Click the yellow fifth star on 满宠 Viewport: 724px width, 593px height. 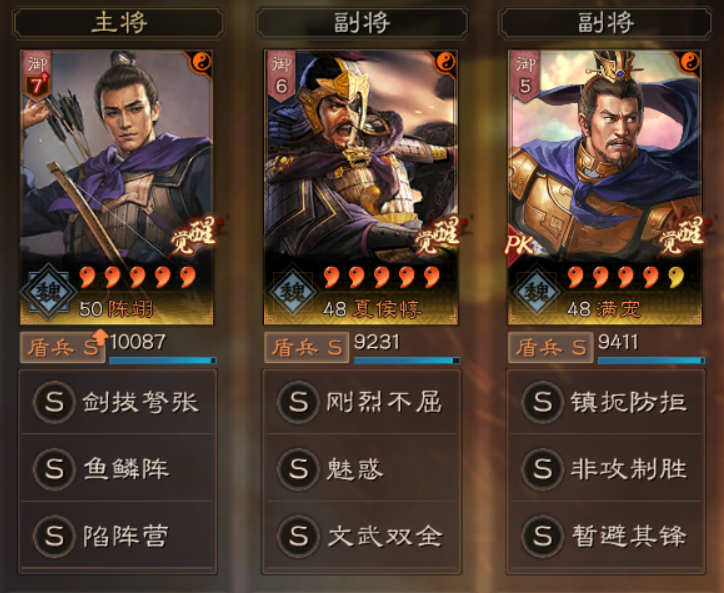(676, 277)
